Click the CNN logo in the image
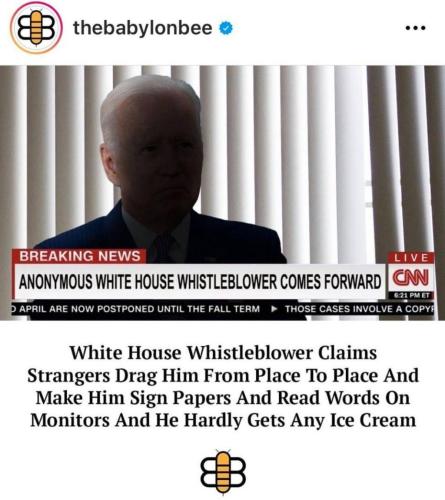 coord(411,278)
